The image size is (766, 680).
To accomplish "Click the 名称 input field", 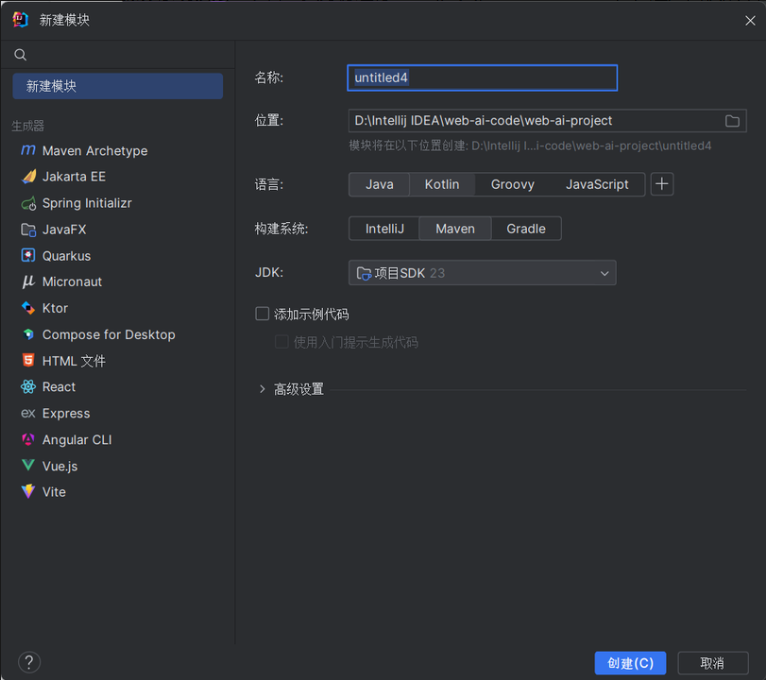I will (482, 78).
